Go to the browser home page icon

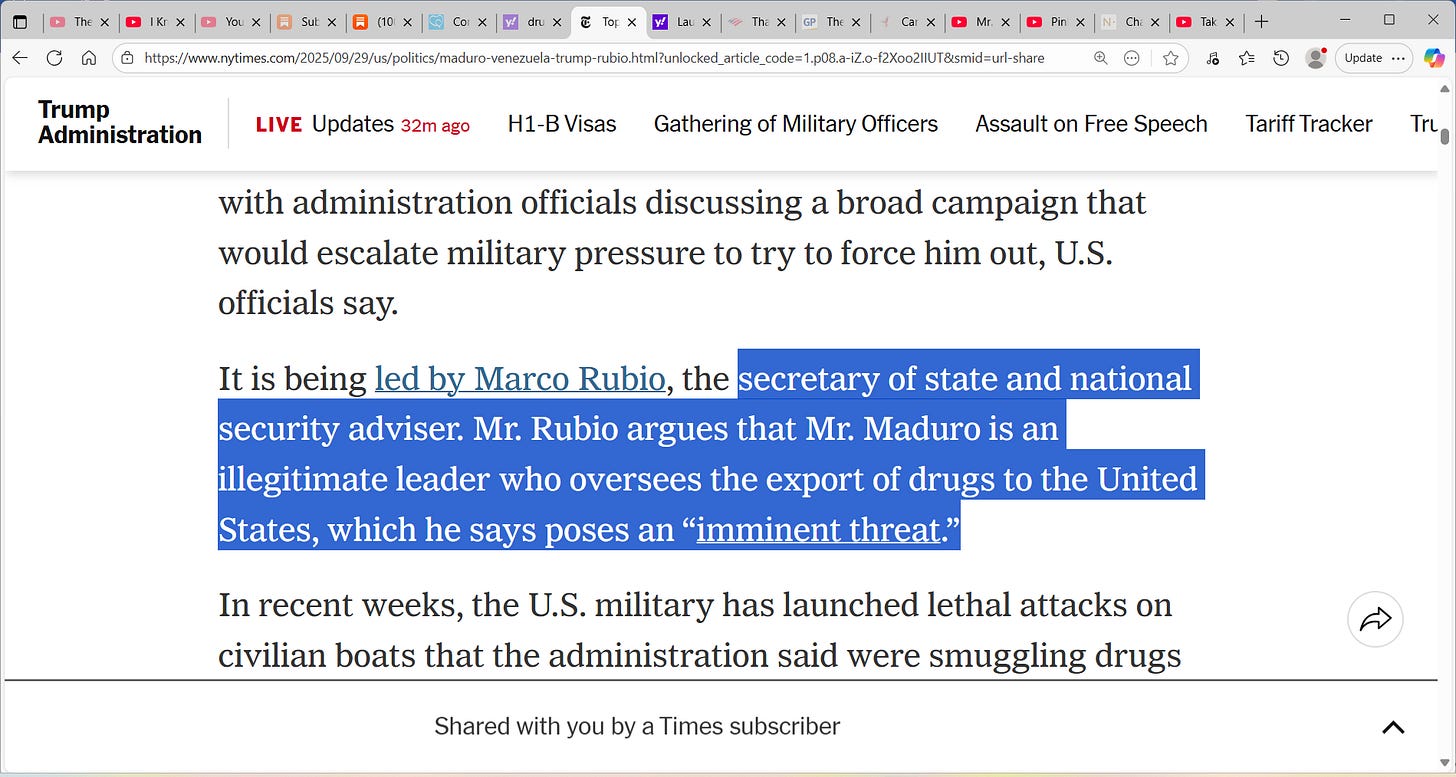89,58
